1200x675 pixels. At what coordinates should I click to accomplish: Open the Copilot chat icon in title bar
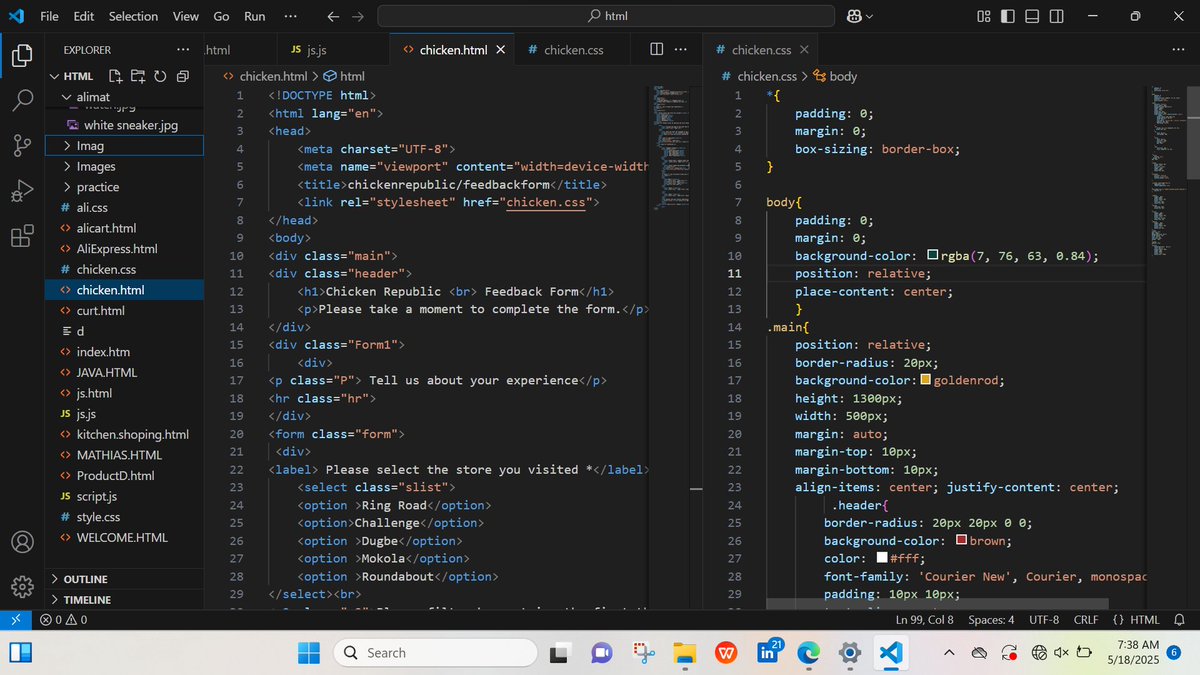[854, 16]
